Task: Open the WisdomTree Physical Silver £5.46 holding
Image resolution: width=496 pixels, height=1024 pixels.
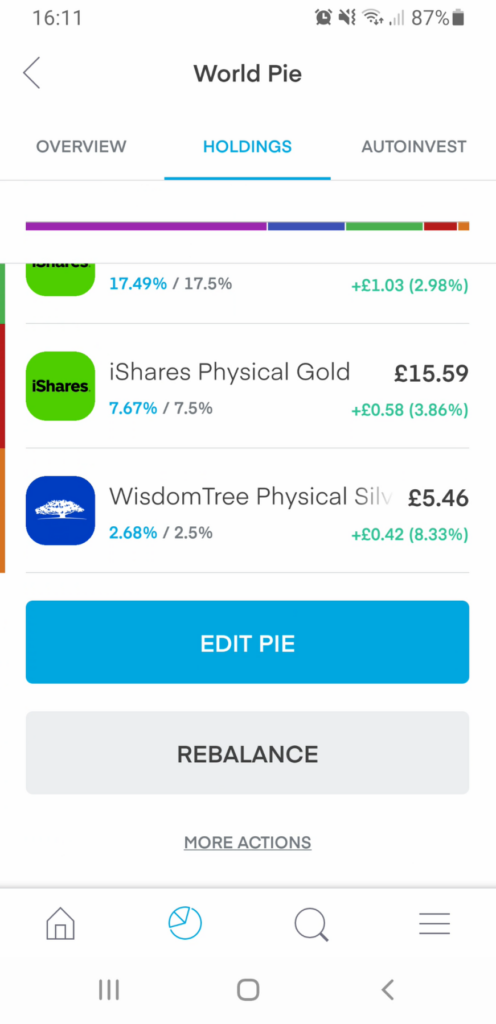Action: pyautogui.click(x=247, y=510)
